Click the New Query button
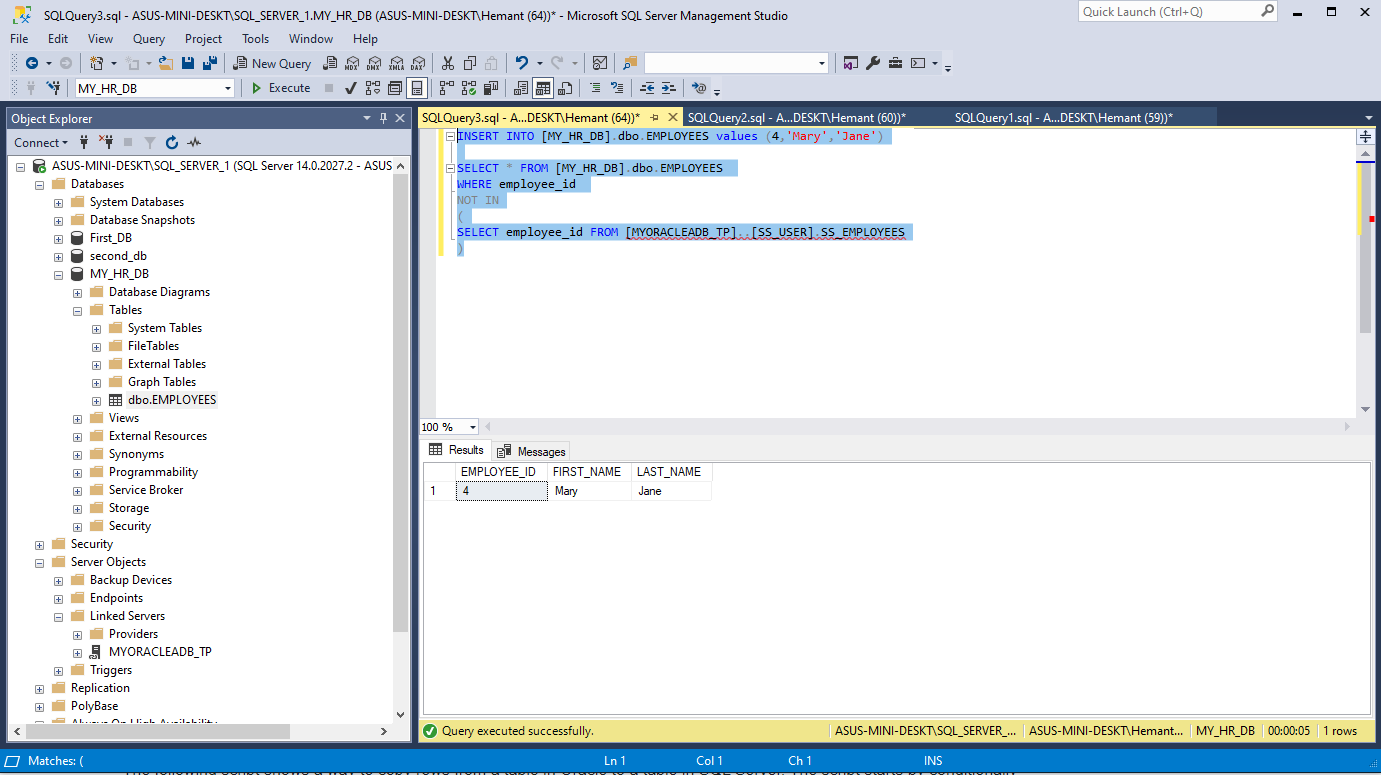Screen dimensions: 1381x775 click(x=272, y=63)
